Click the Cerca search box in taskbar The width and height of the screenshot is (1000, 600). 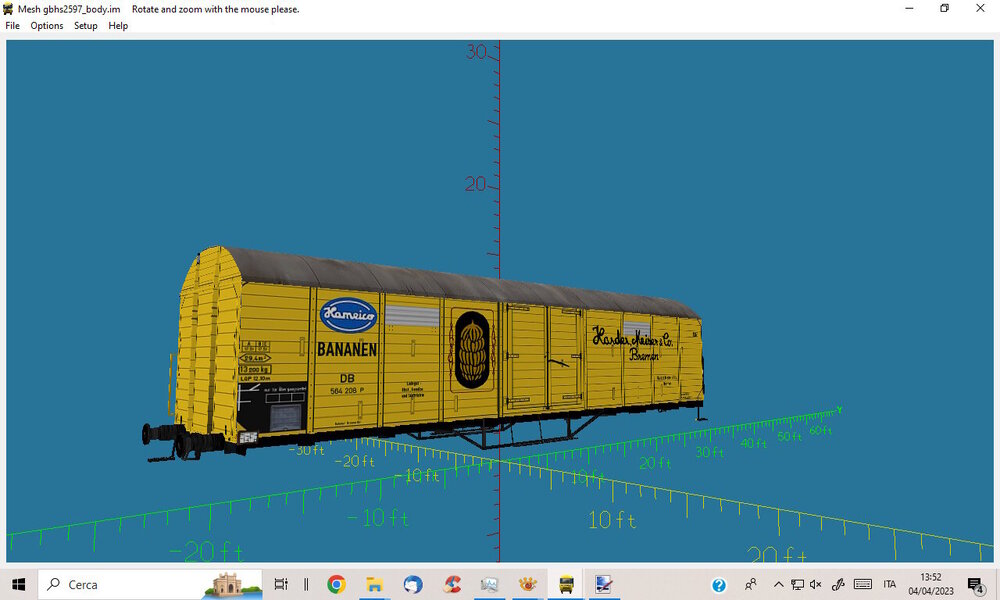(x=151, y=584)
